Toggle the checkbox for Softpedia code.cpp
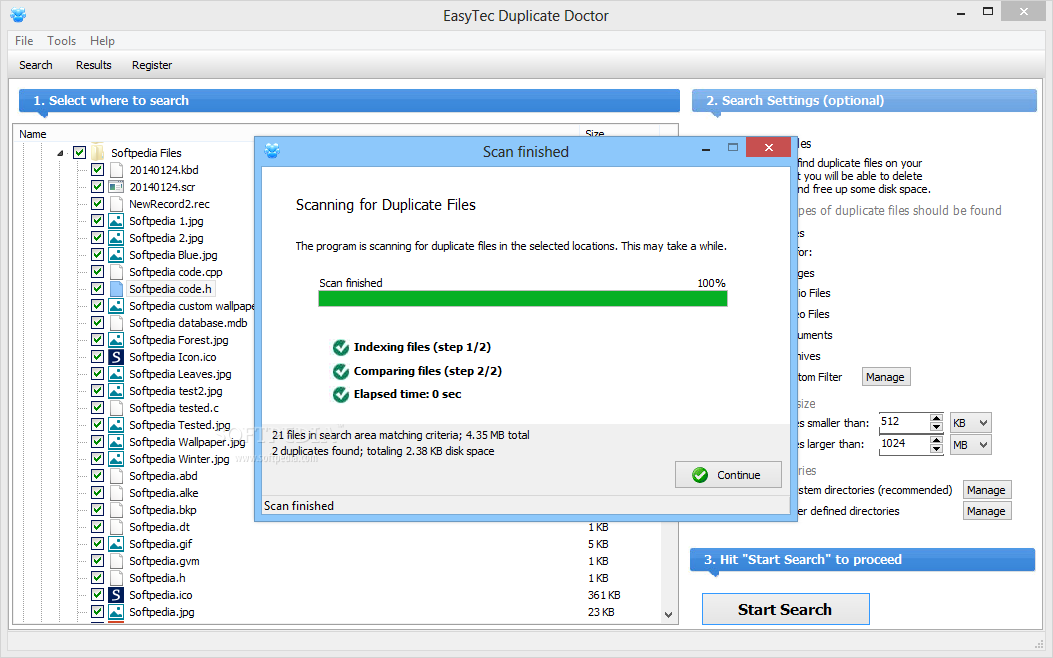This screenshot has width=1053, height=658. pyautogui.click(x=97, y=272)
